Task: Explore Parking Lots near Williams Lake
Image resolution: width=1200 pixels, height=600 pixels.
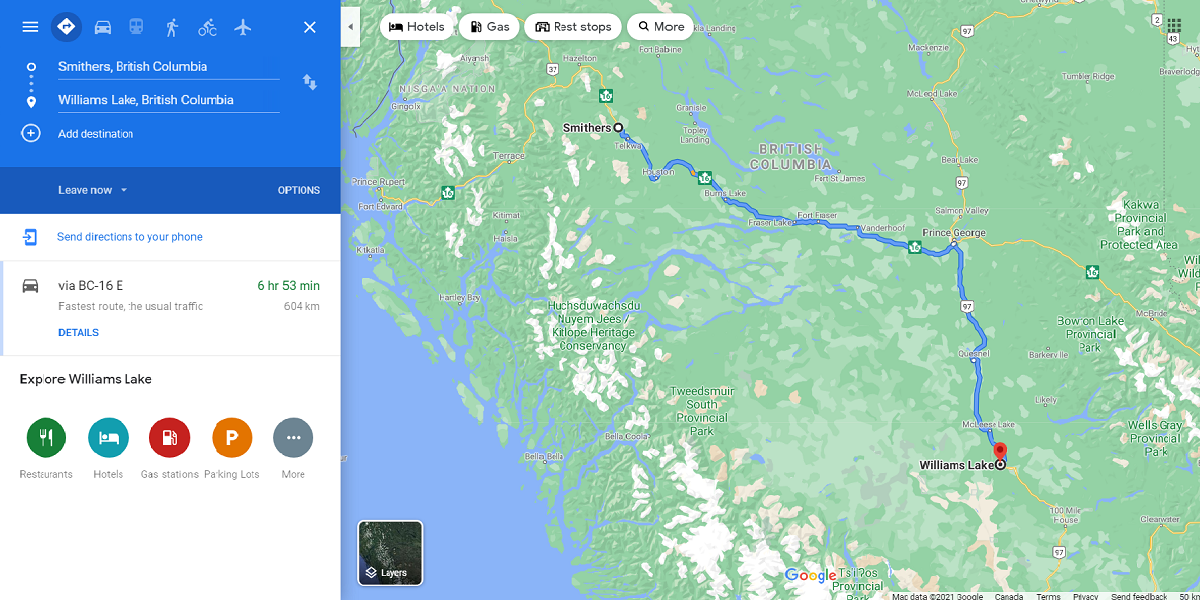Action: coord(232,438)
